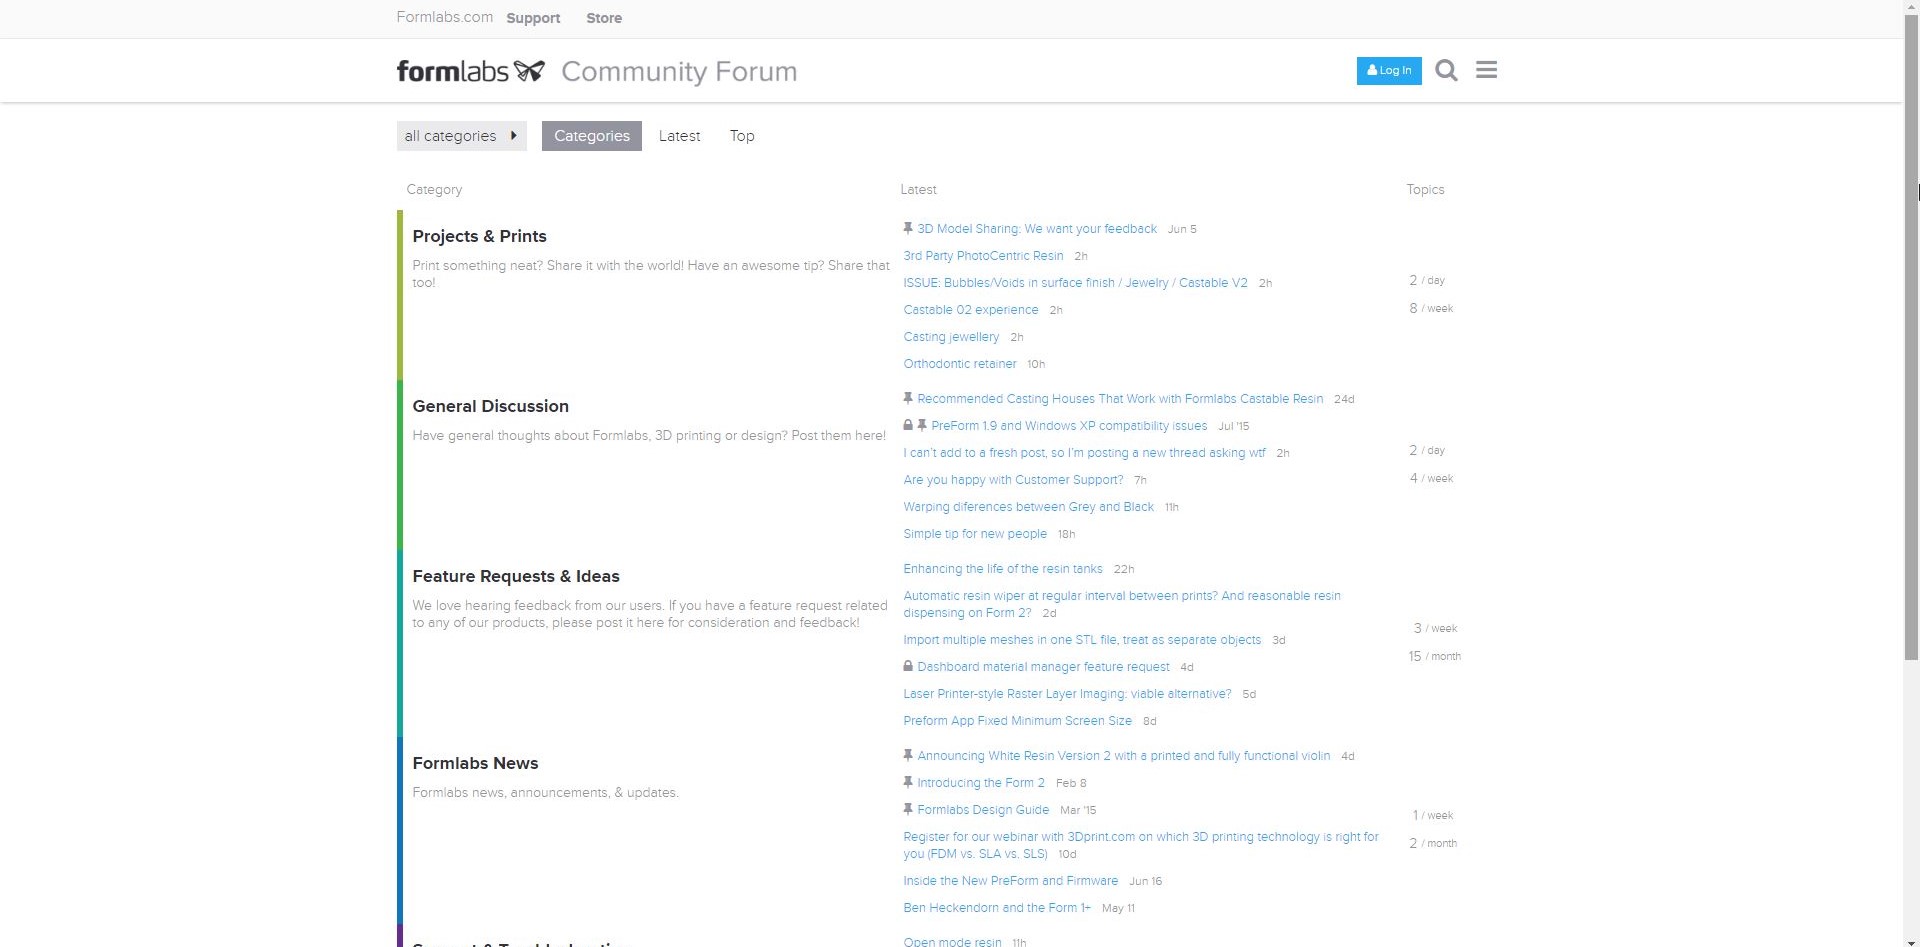Open Enhancing the life of resin tanks
1920x947 pixels.
pos(1003,569)
